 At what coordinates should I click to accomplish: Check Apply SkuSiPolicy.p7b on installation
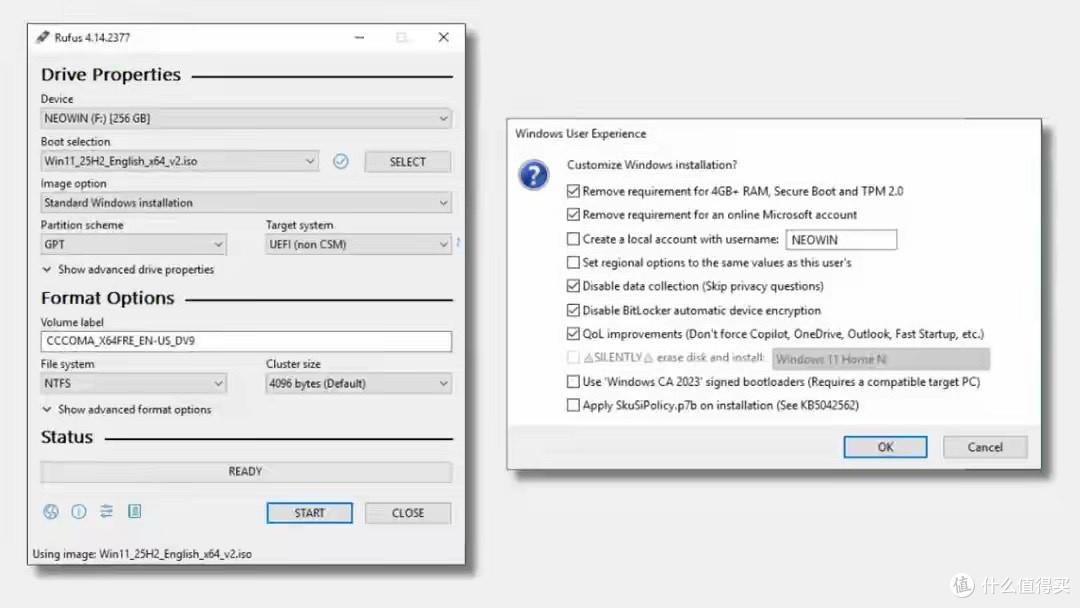(573, 405)
